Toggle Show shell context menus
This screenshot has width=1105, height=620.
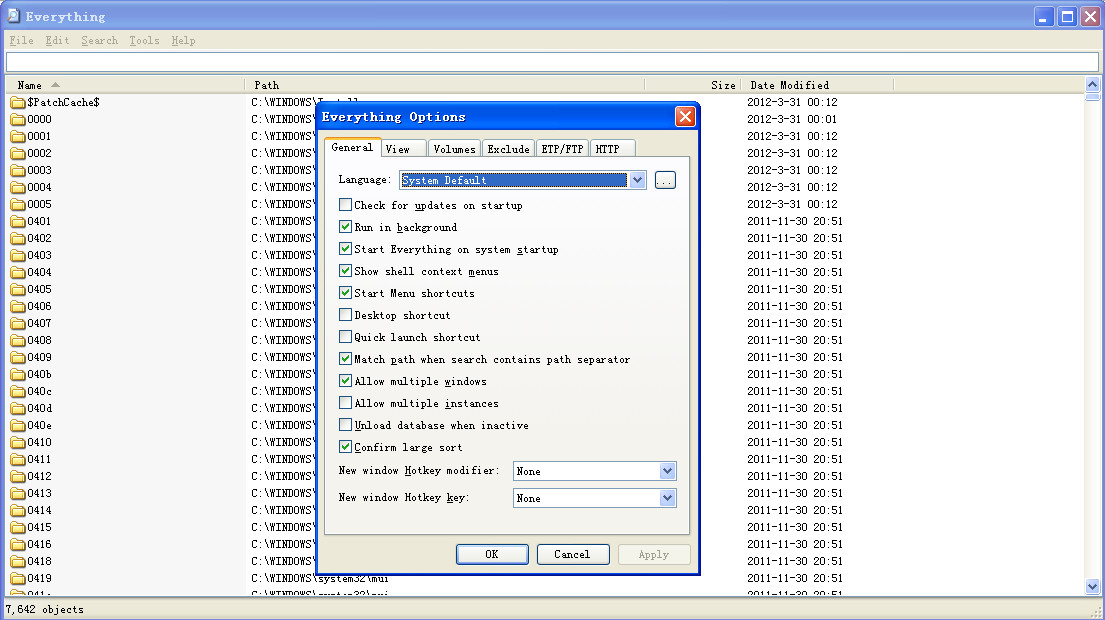(345, 271)
